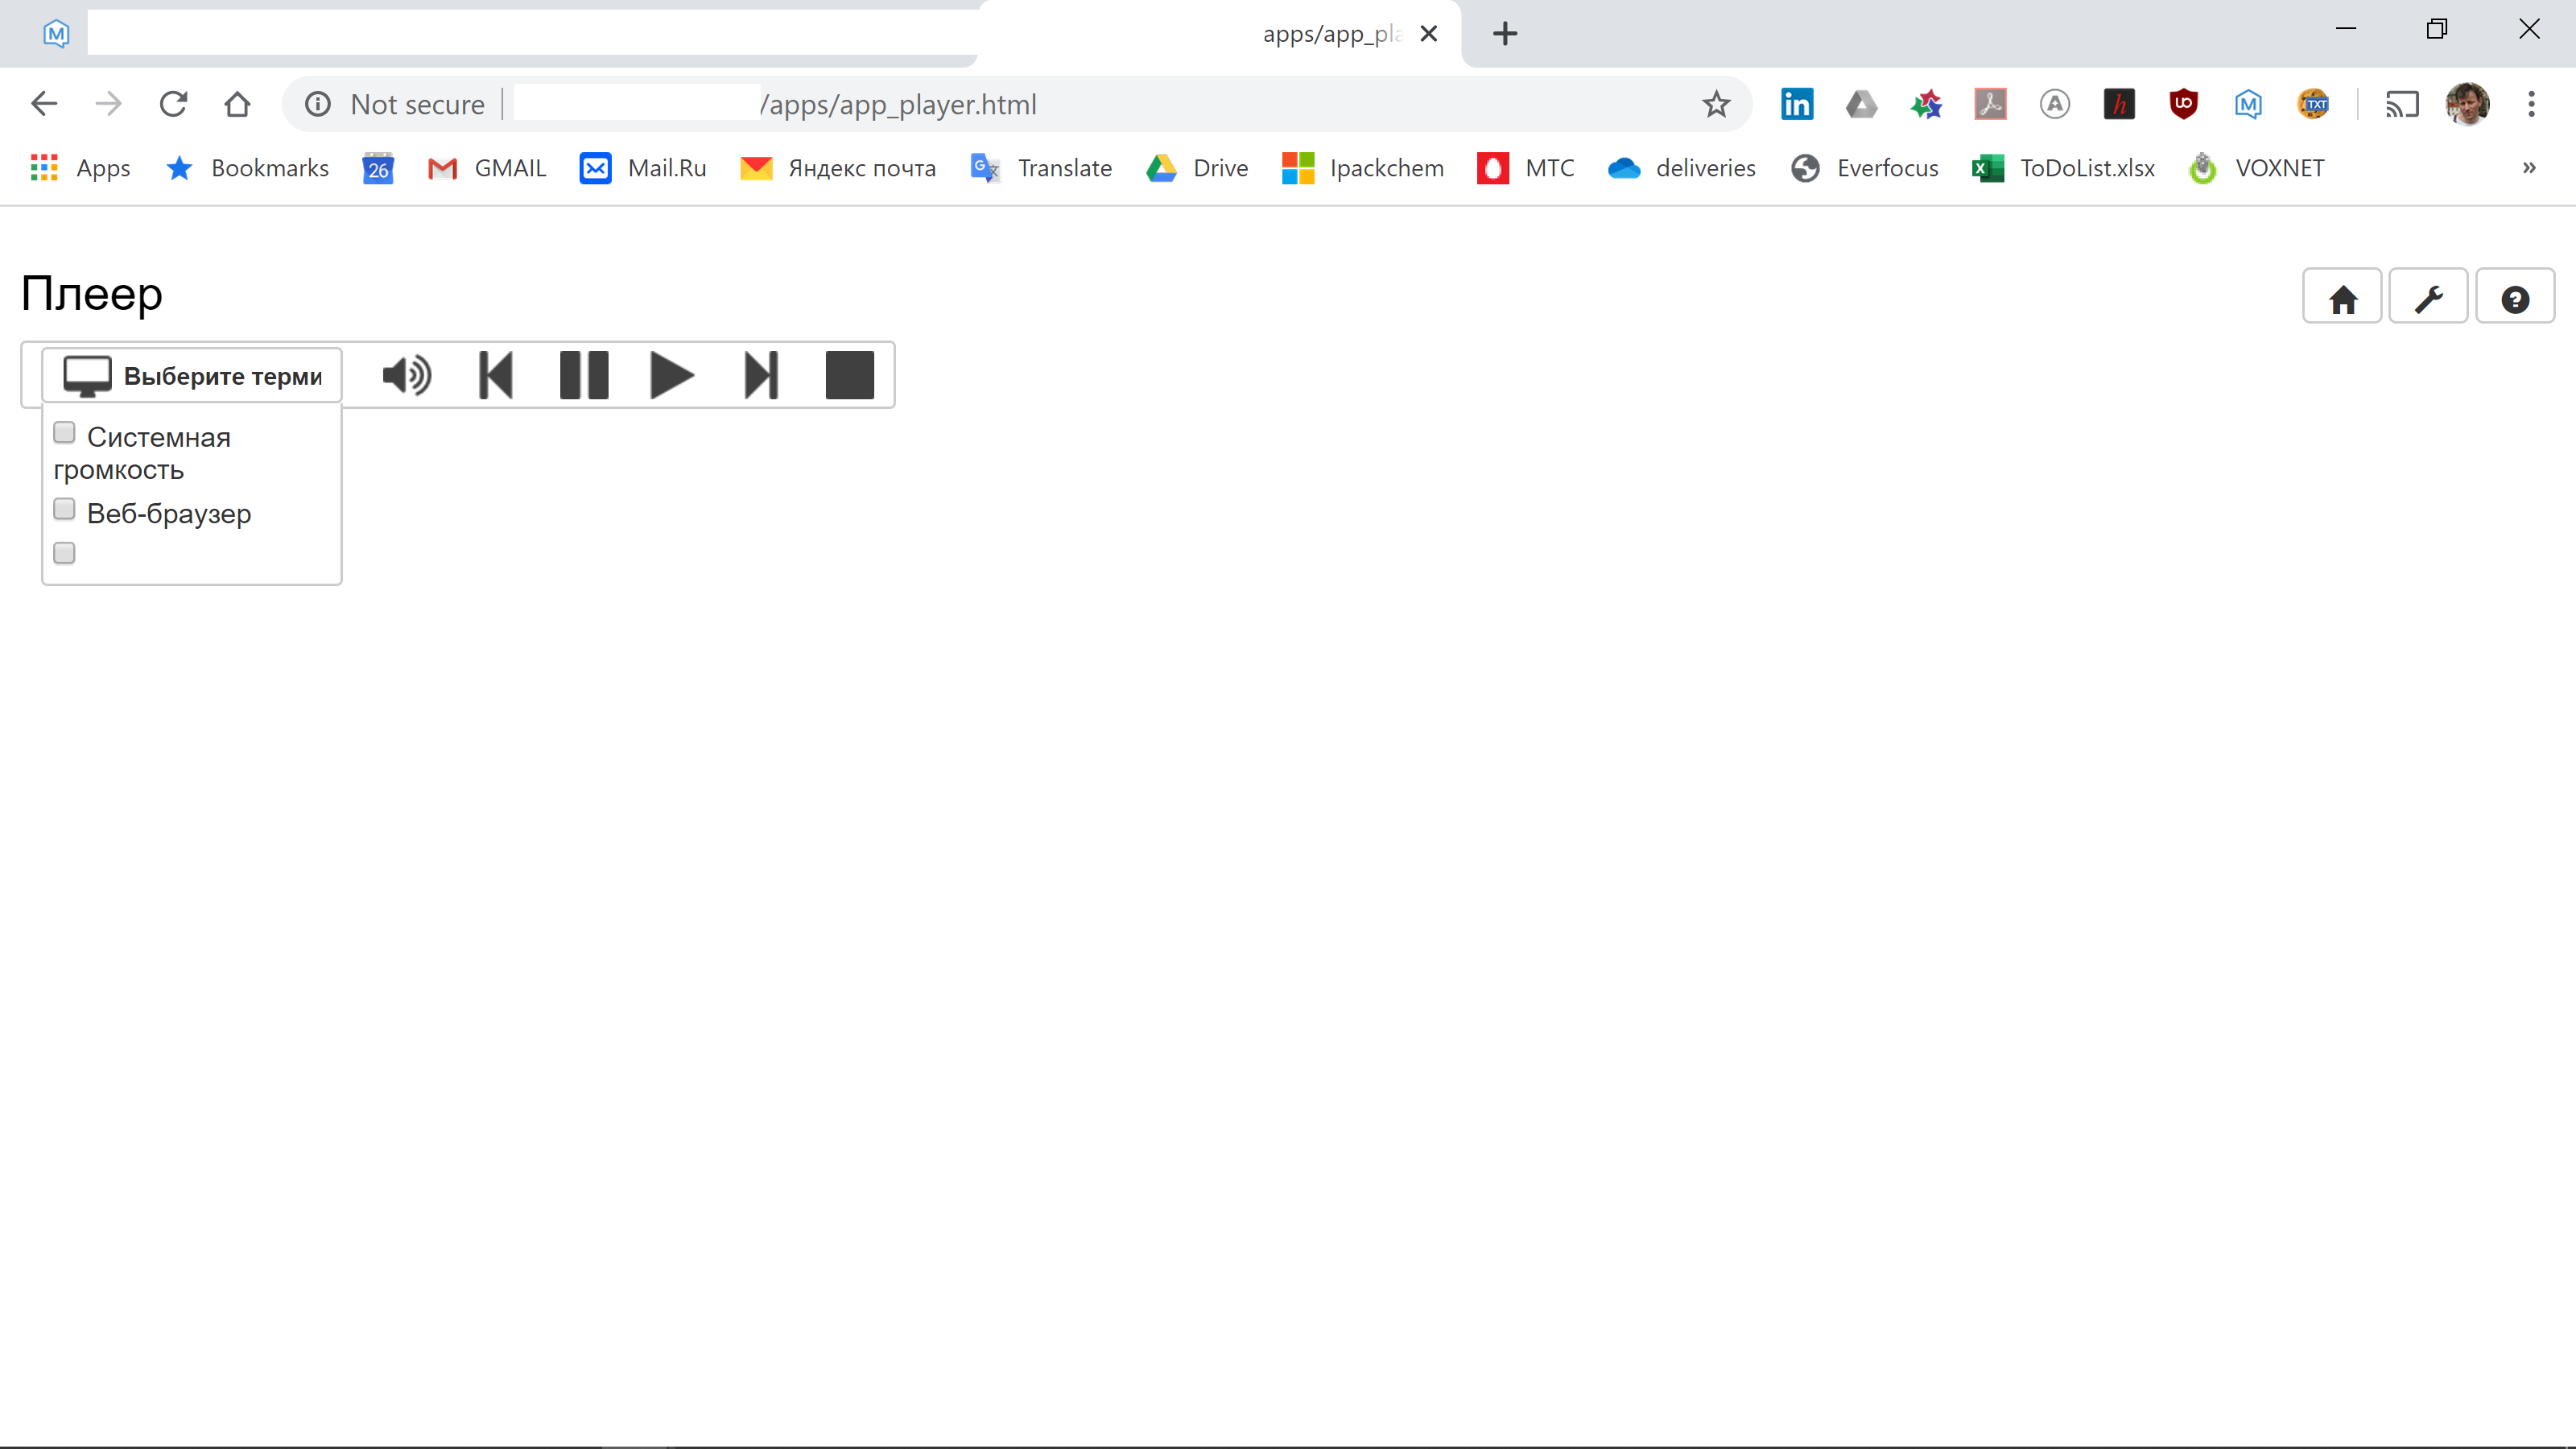2576x1449 pixels.
Task: Open player settings via wrench icon
Action: pyautogui.click(x=2429, y=295)
